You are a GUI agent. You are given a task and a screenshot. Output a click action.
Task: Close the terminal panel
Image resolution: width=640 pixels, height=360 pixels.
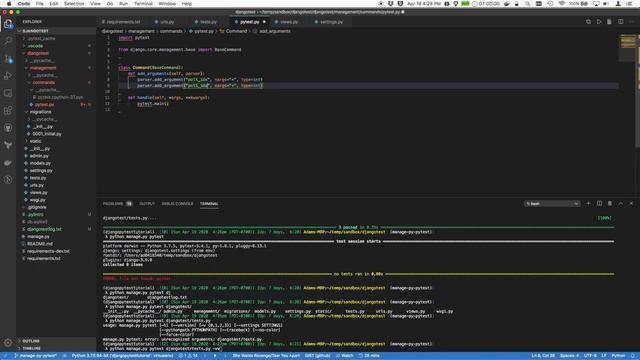[631, 203]
